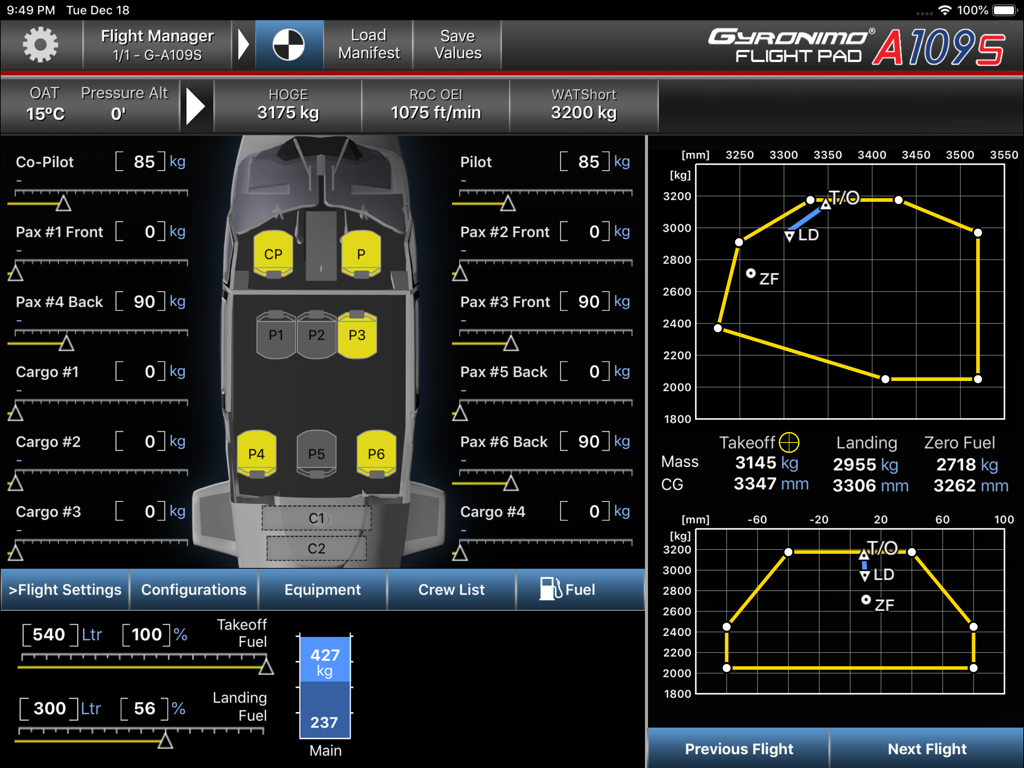The image size is (1024, 768).
Task: Click the fuel pump icon on the Fuel tab
Action: (x=551, y=589)
